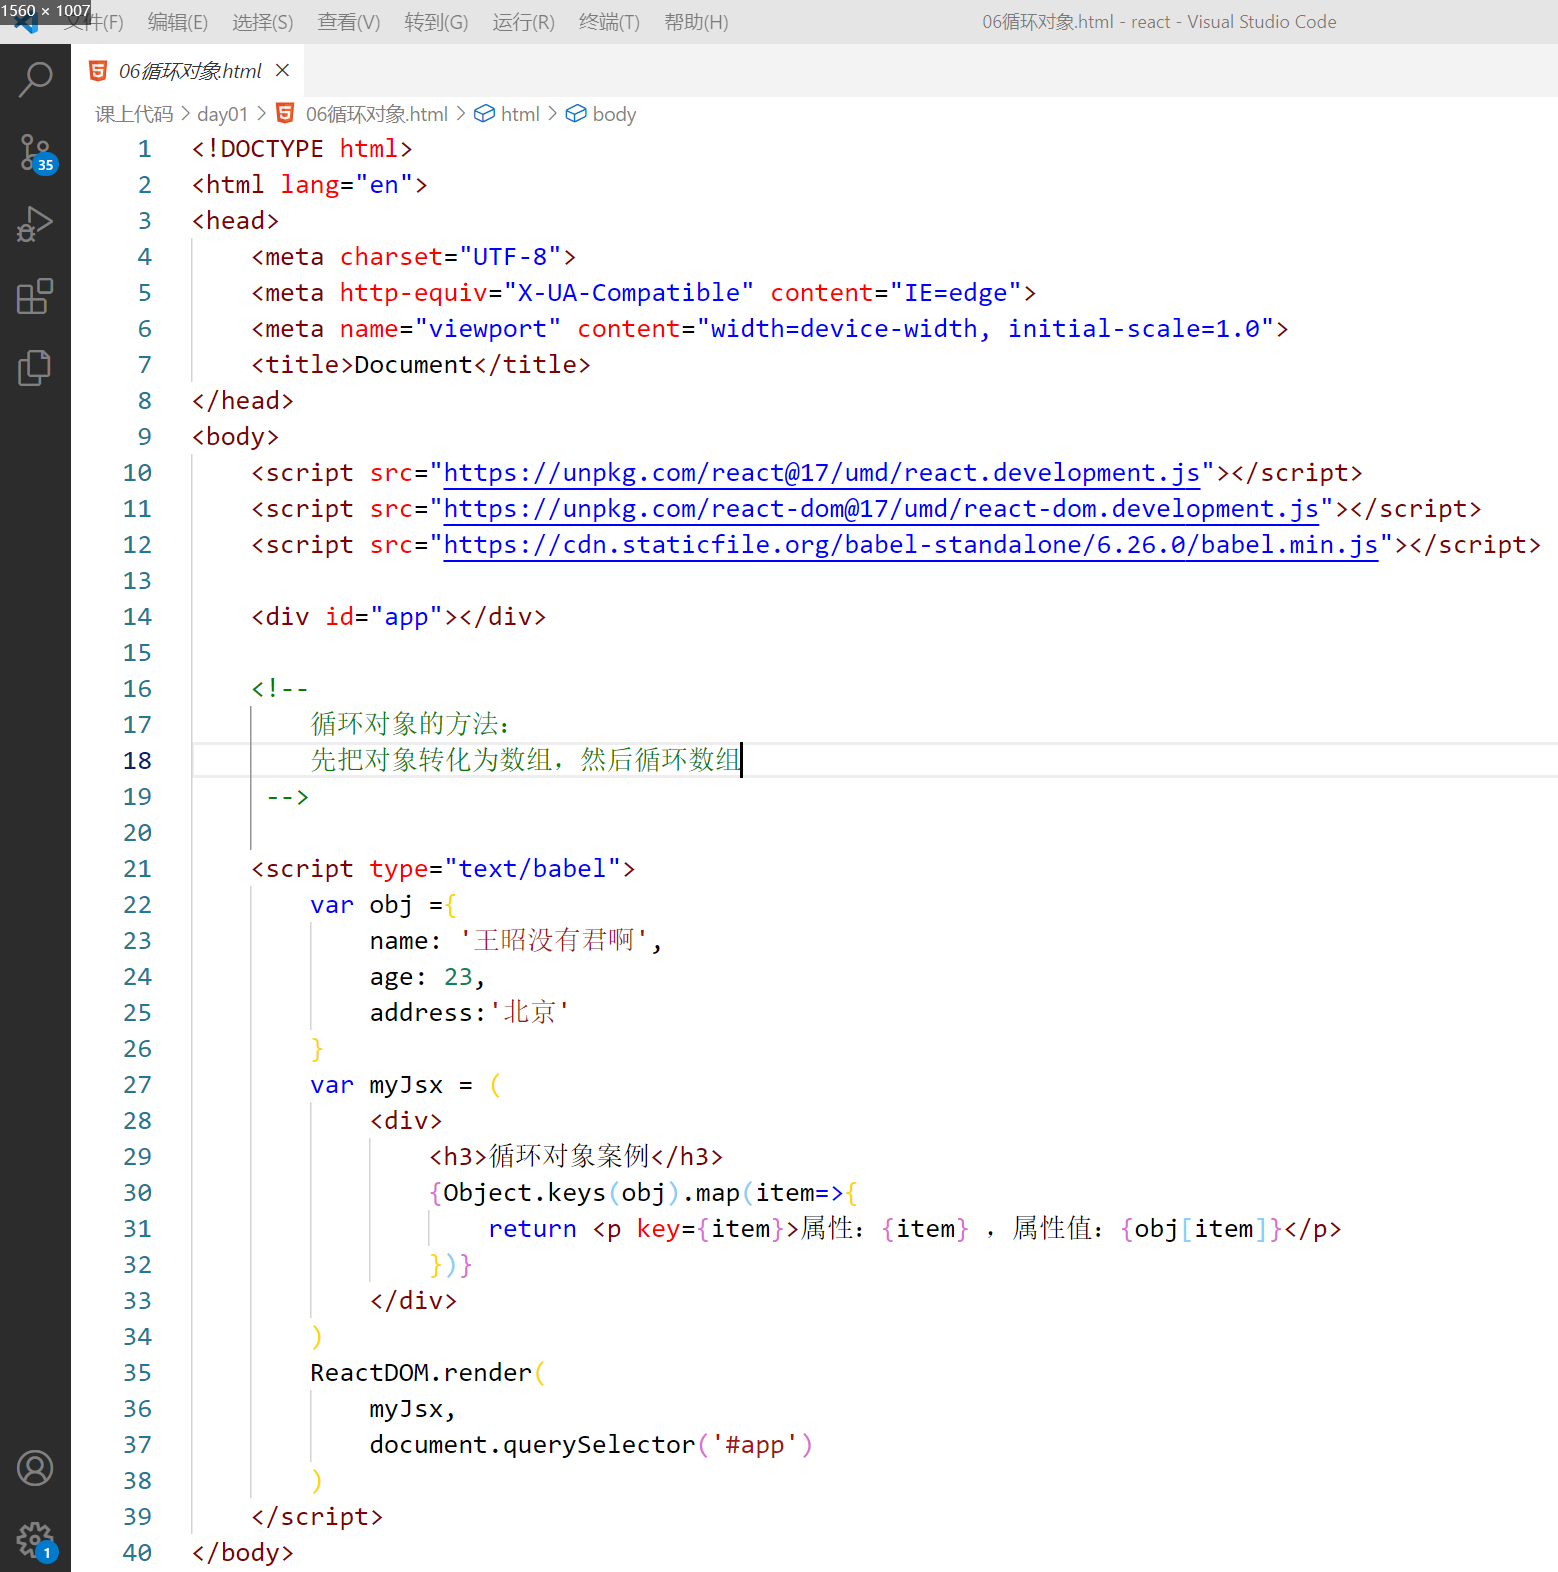Click content="IE=edge" attribute on line 5

tap(896, 292)
